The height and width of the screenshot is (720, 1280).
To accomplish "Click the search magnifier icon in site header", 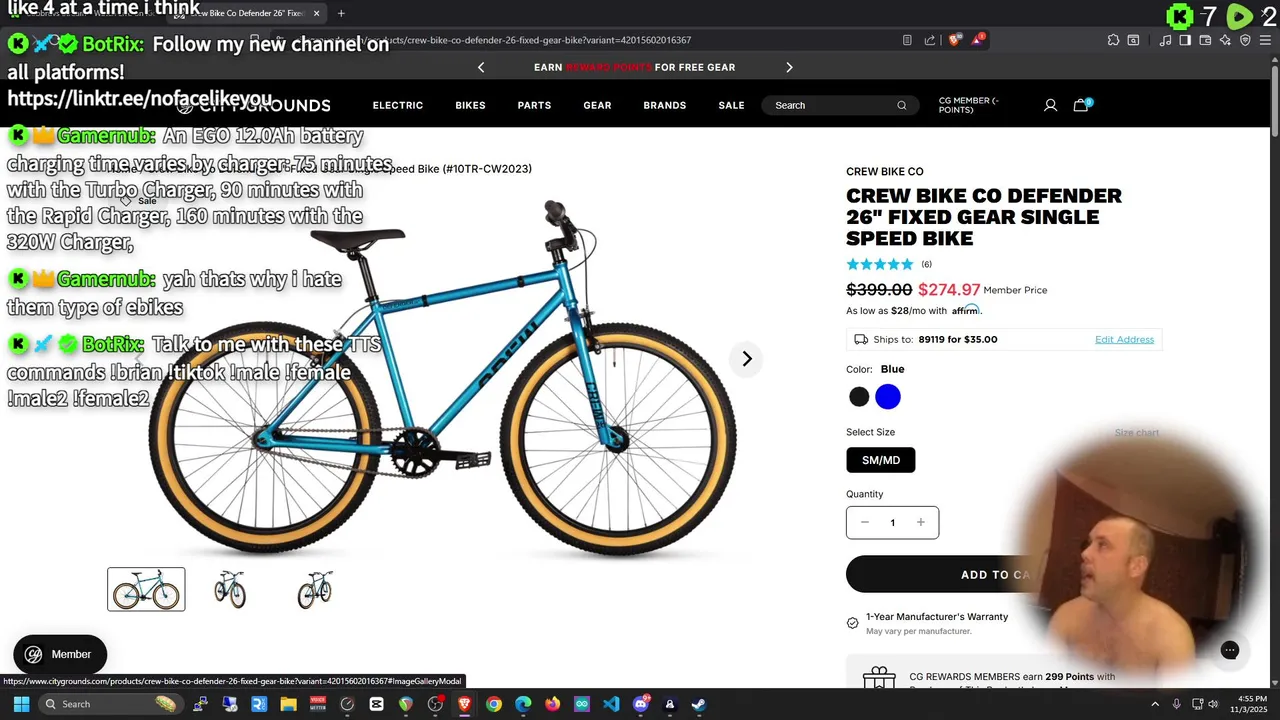I will 901,105.
